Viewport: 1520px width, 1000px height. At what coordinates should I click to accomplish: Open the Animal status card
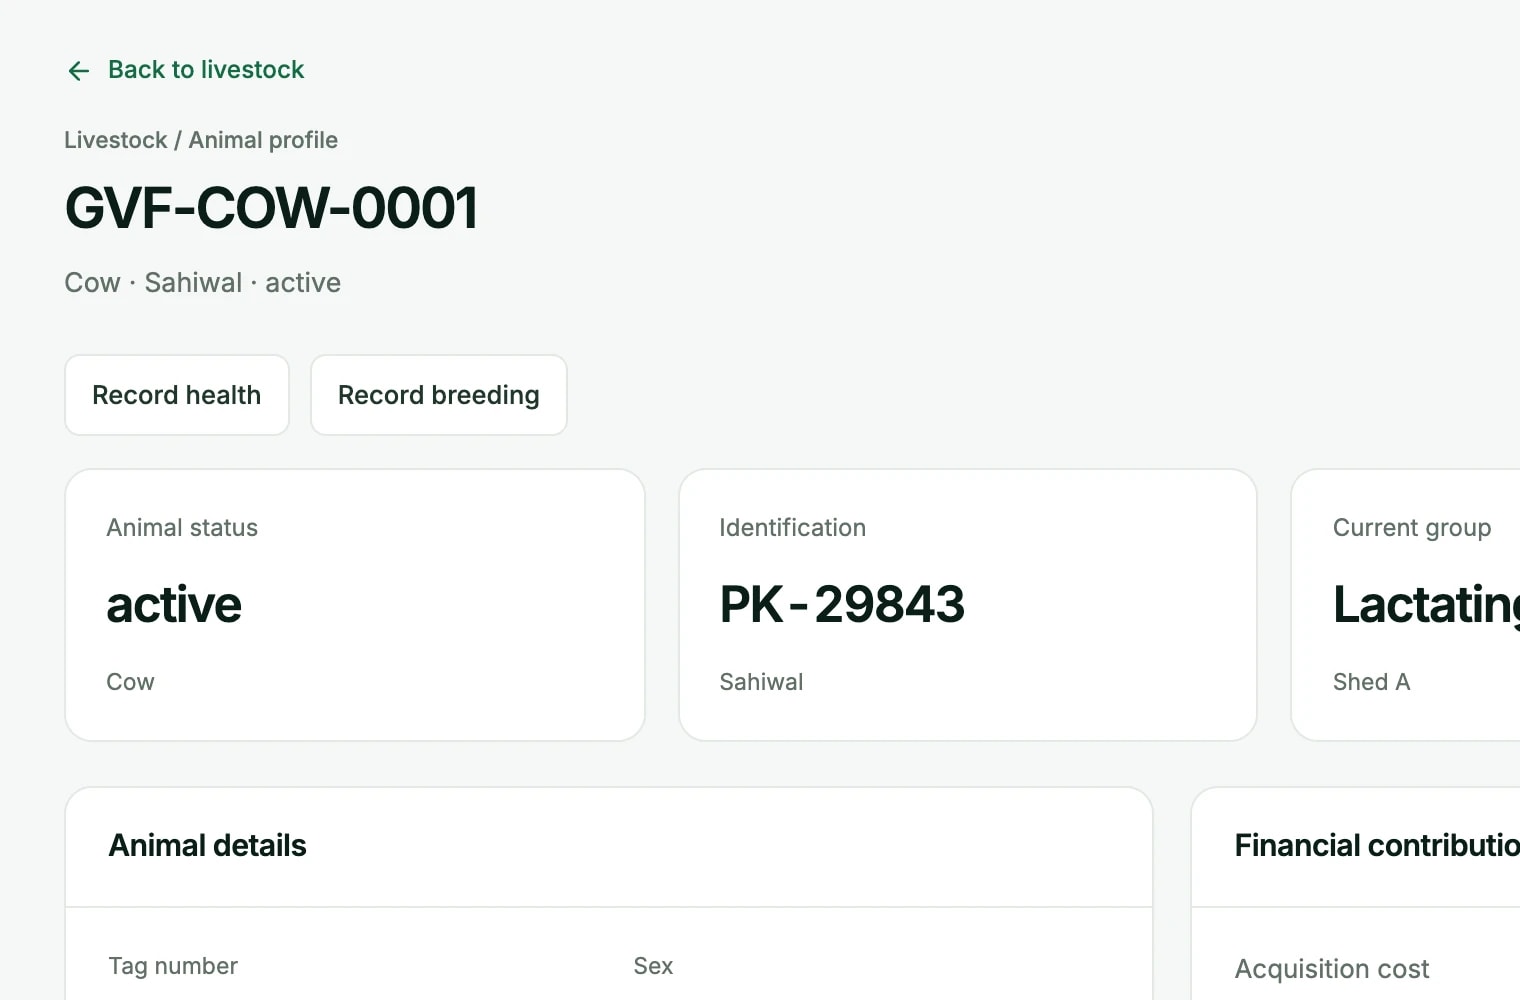(x=355, y=605)
